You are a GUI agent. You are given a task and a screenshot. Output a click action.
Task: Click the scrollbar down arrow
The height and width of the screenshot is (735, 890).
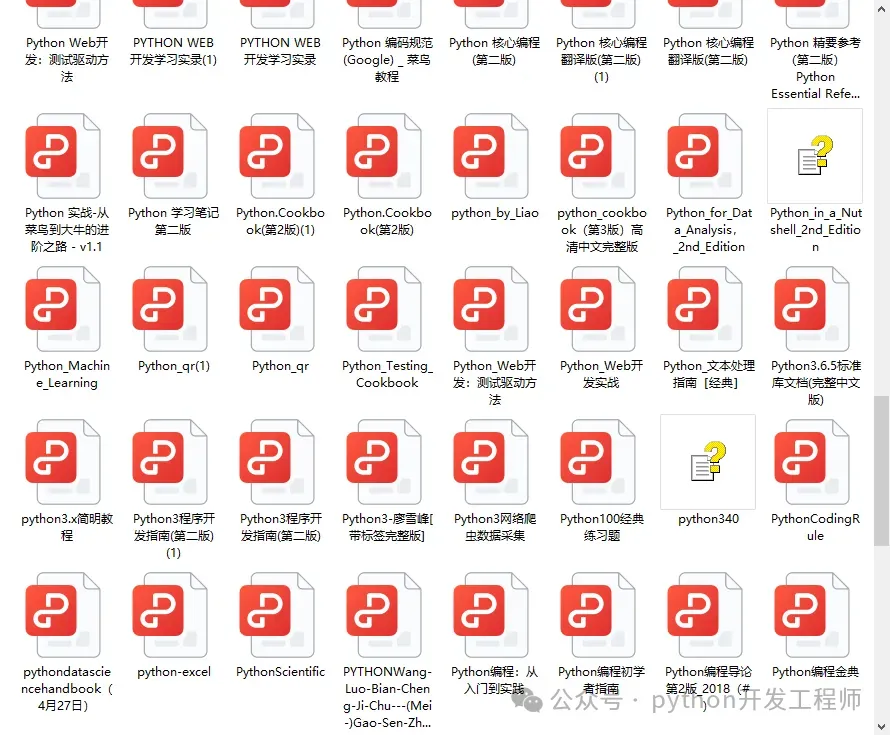881,726
